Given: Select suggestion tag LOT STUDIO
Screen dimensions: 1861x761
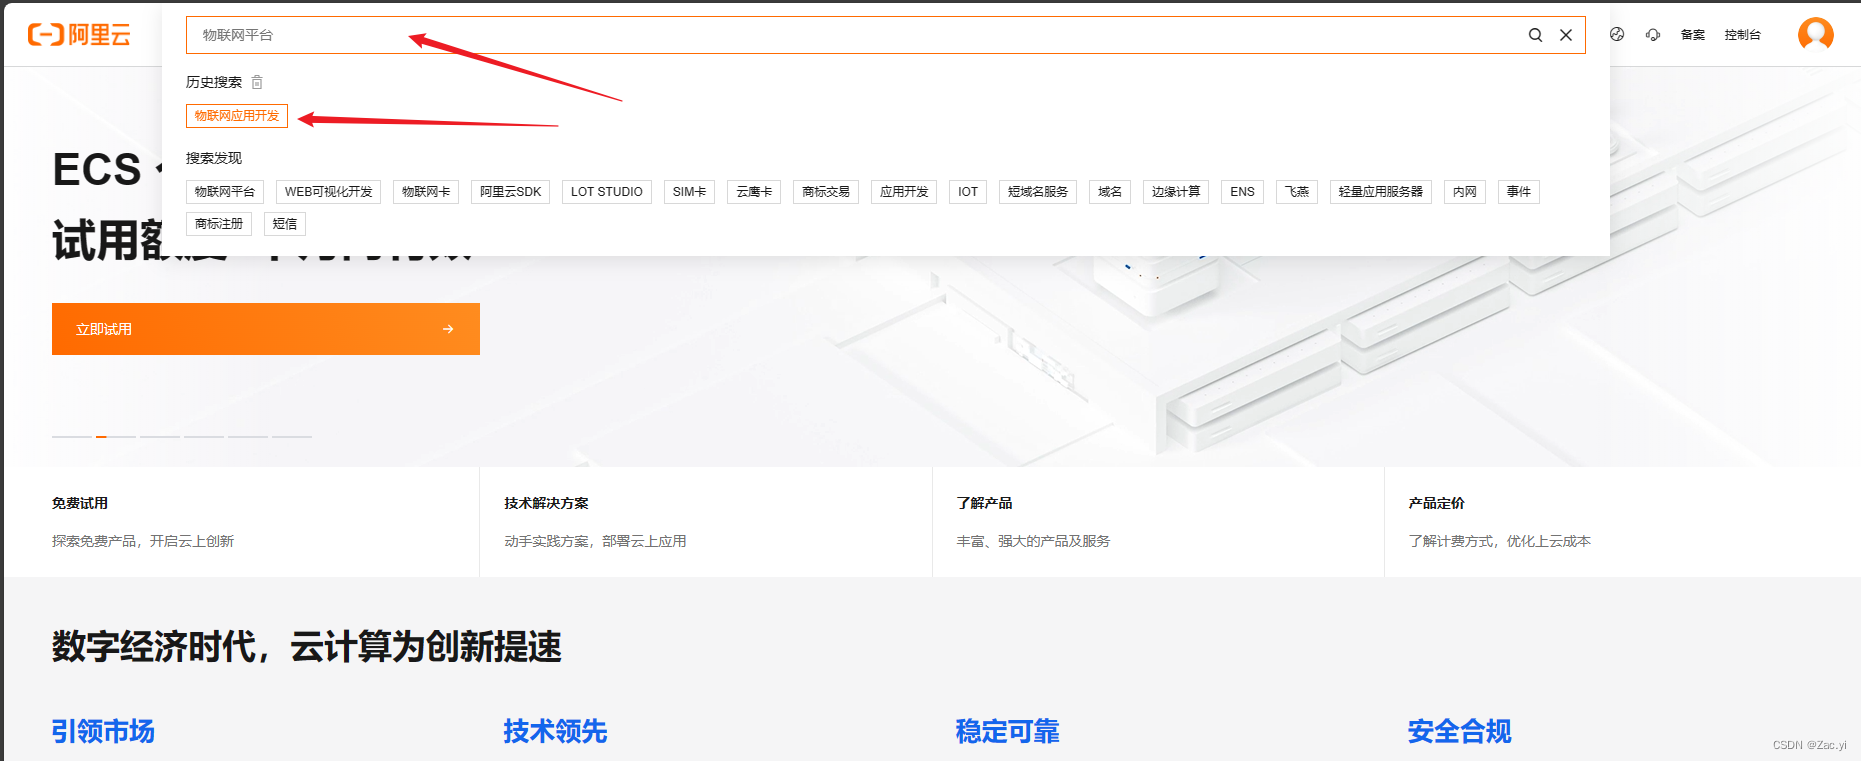Looking at the screenshot, I should coord(607,192).
